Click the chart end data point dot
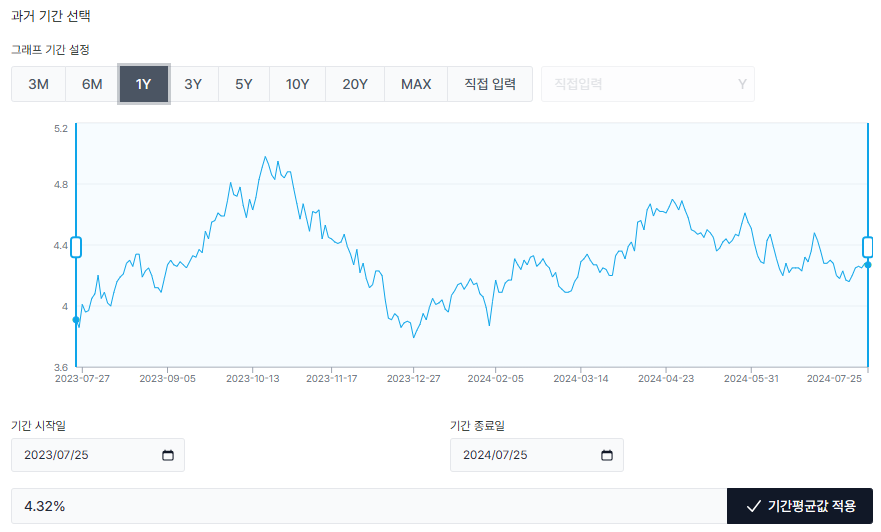The height and width of the screenshot is (532, 881). pos(868,265)
